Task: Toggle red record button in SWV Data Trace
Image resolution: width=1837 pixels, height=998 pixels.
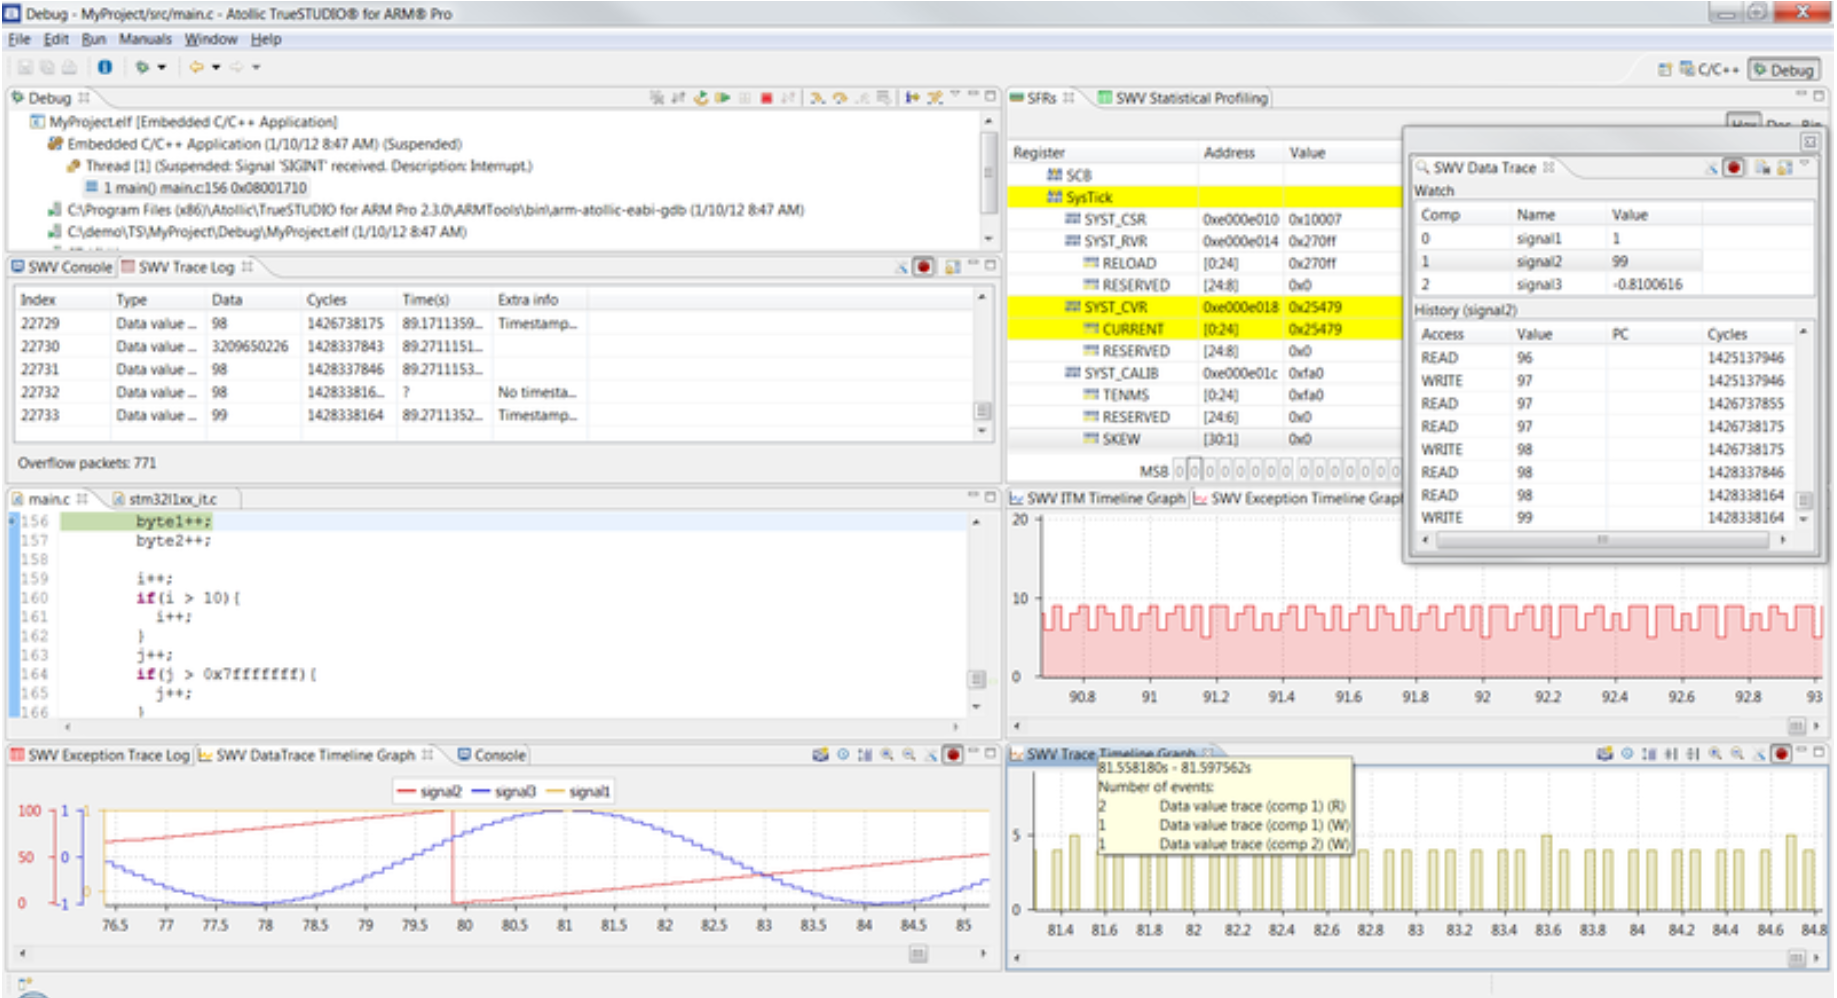Action: point(1734,167)
